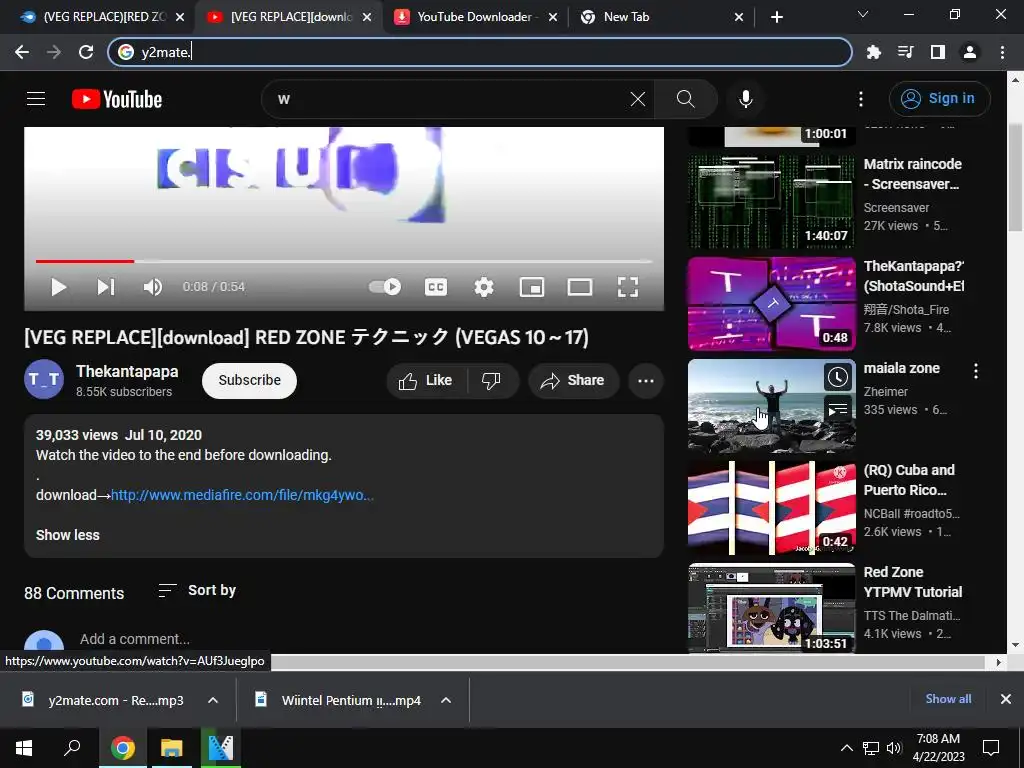
Task: Open Thekantapapa channel avatar
Action: coord(44,379)
